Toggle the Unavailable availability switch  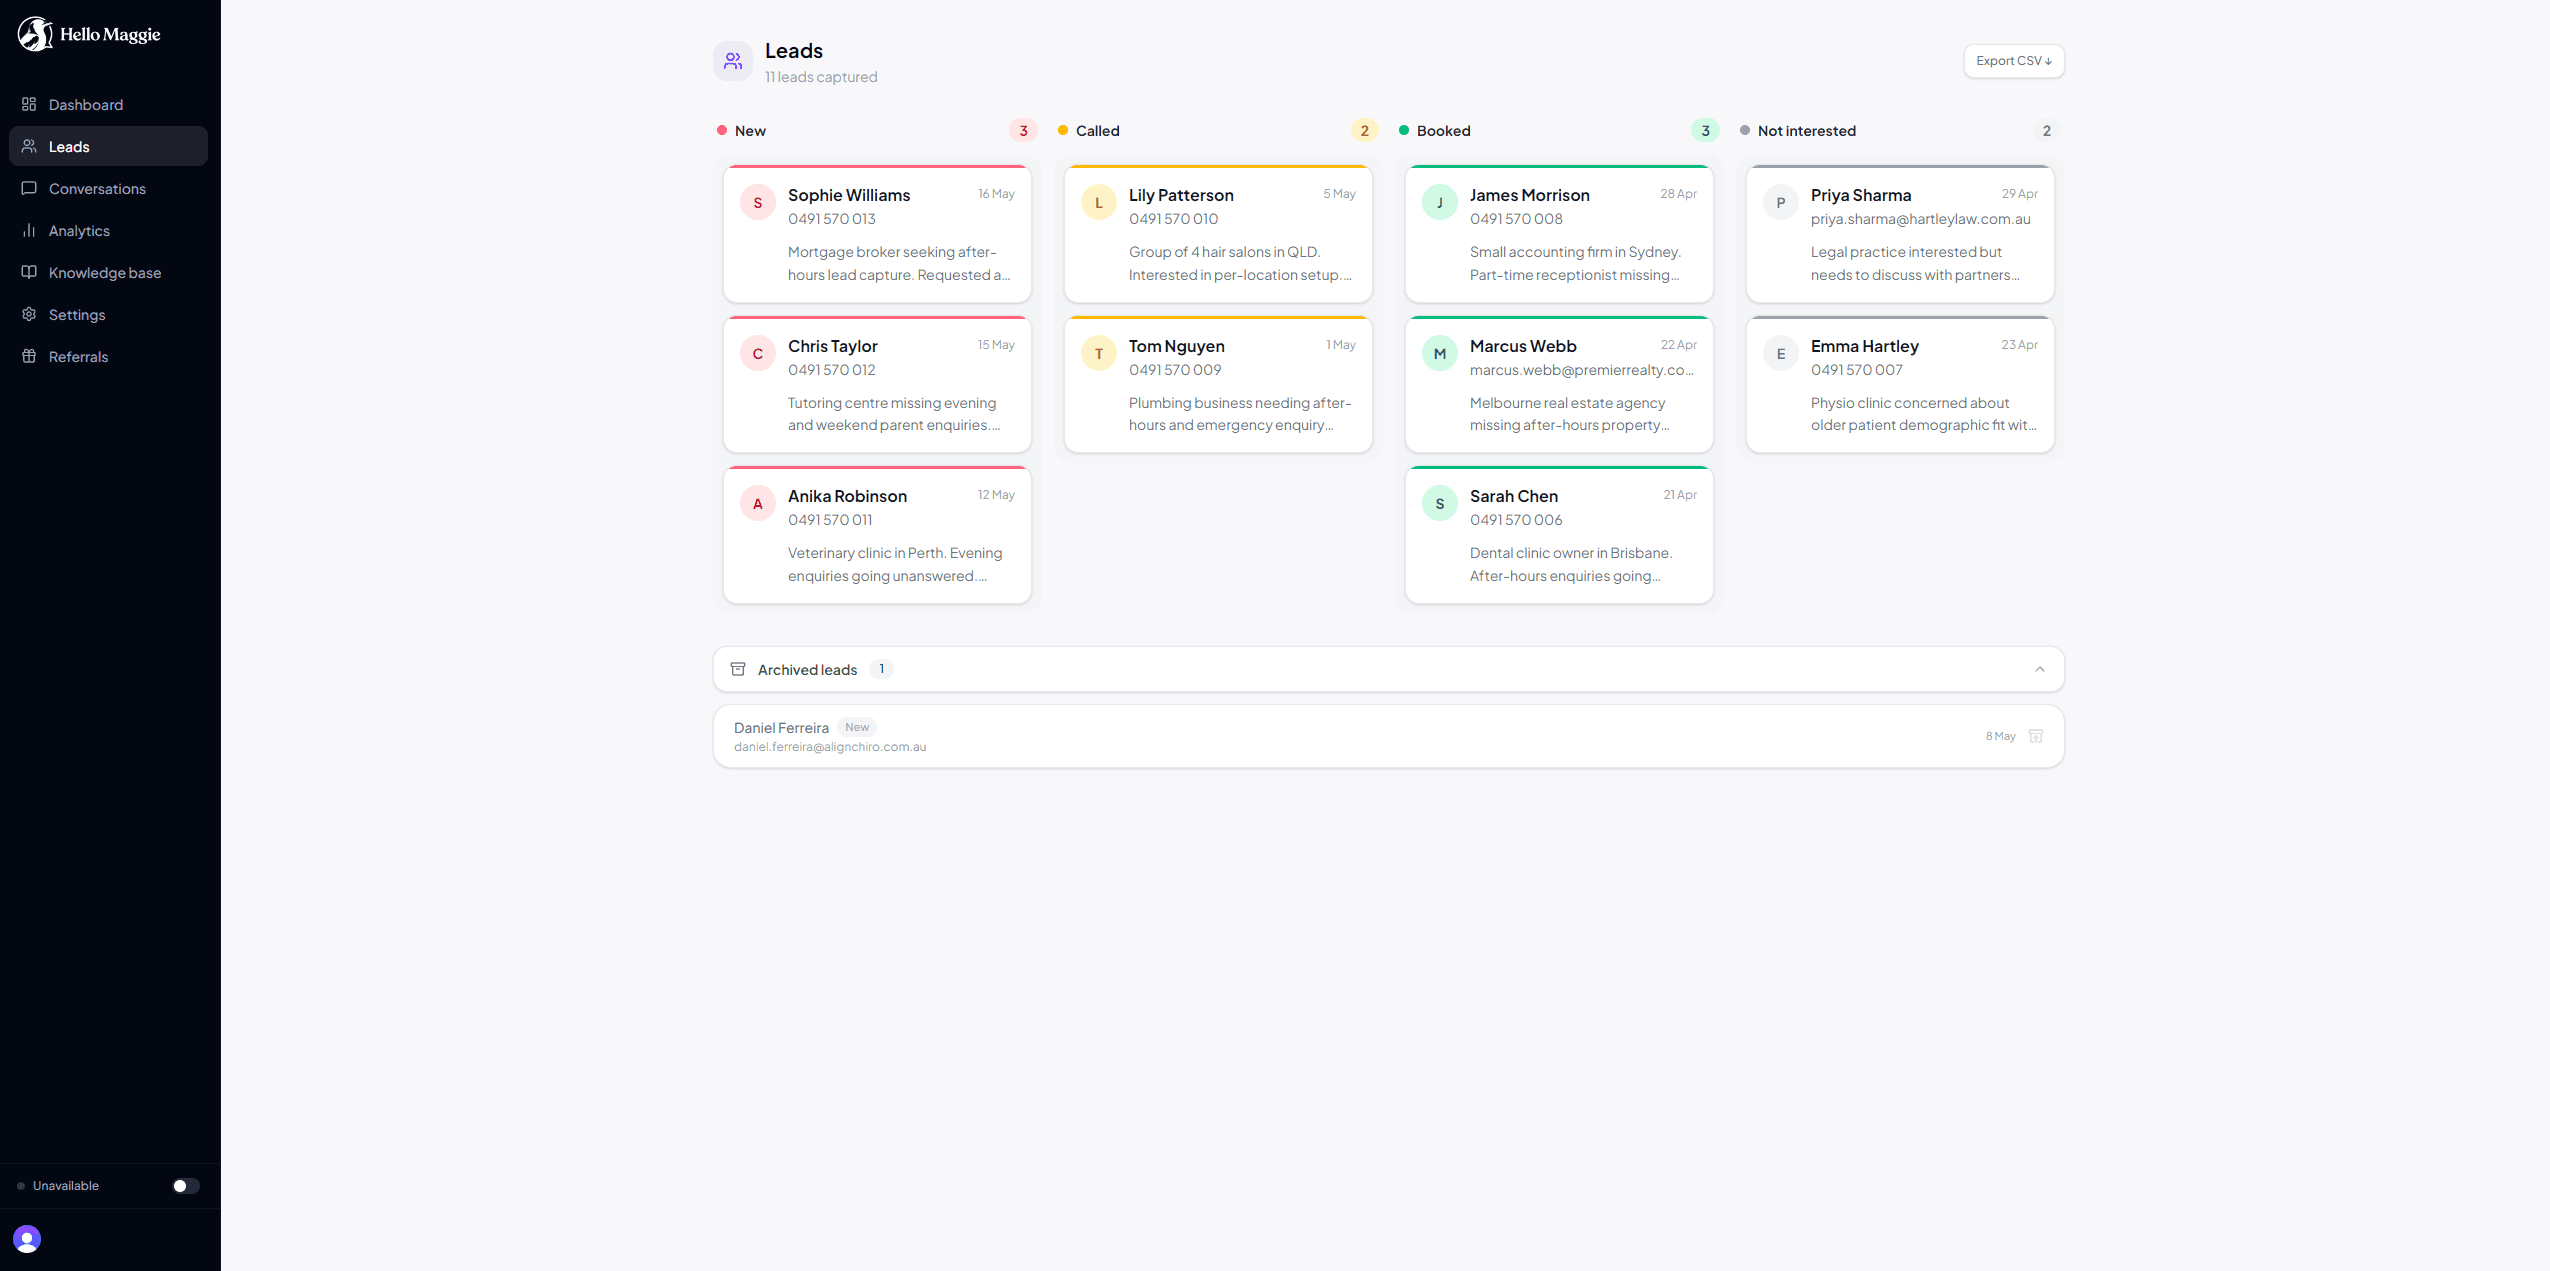tap(186, 1186)
